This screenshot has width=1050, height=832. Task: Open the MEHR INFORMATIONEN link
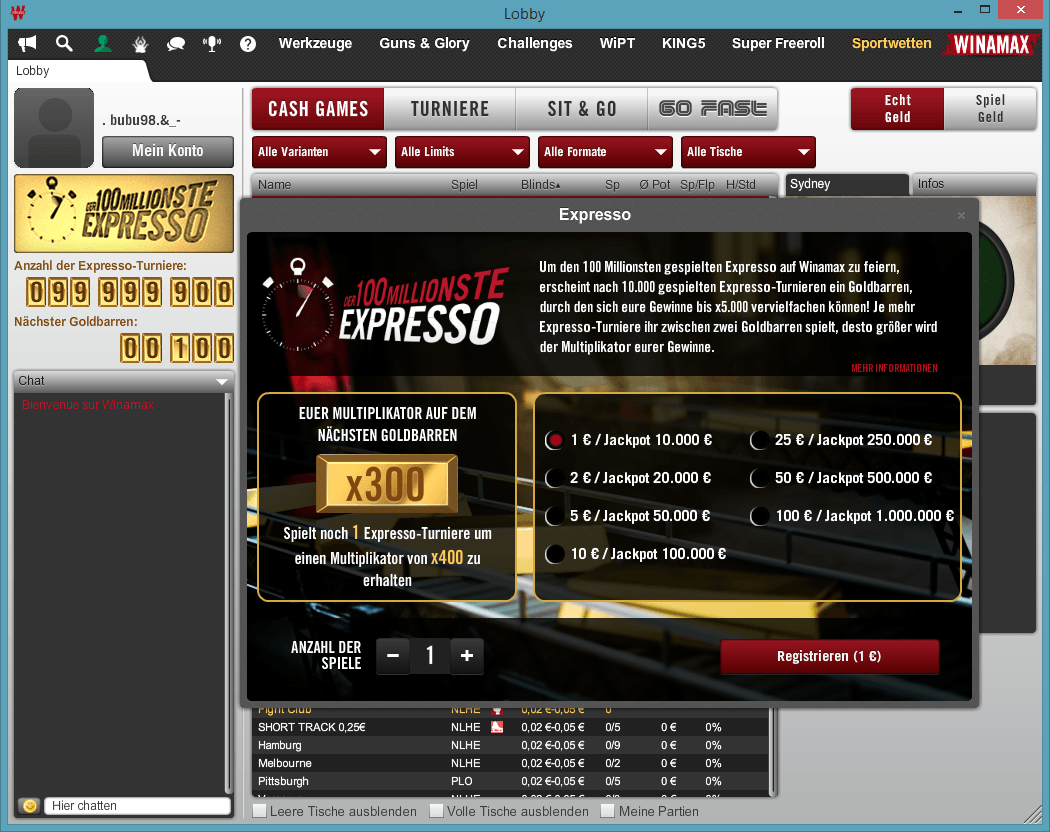[x=894, y=368]
